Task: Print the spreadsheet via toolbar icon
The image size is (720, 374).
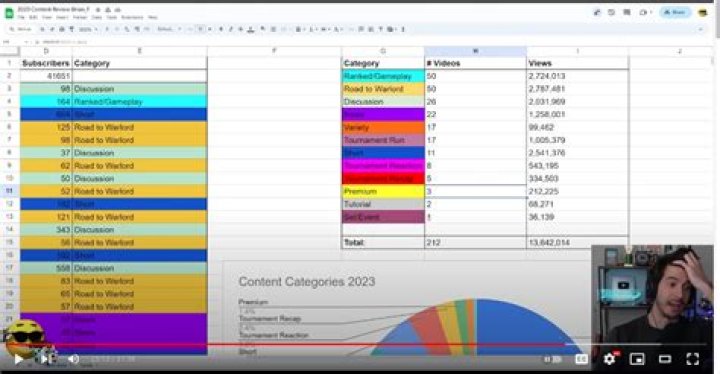Action: pyautogui.click(x=61, y=29)
